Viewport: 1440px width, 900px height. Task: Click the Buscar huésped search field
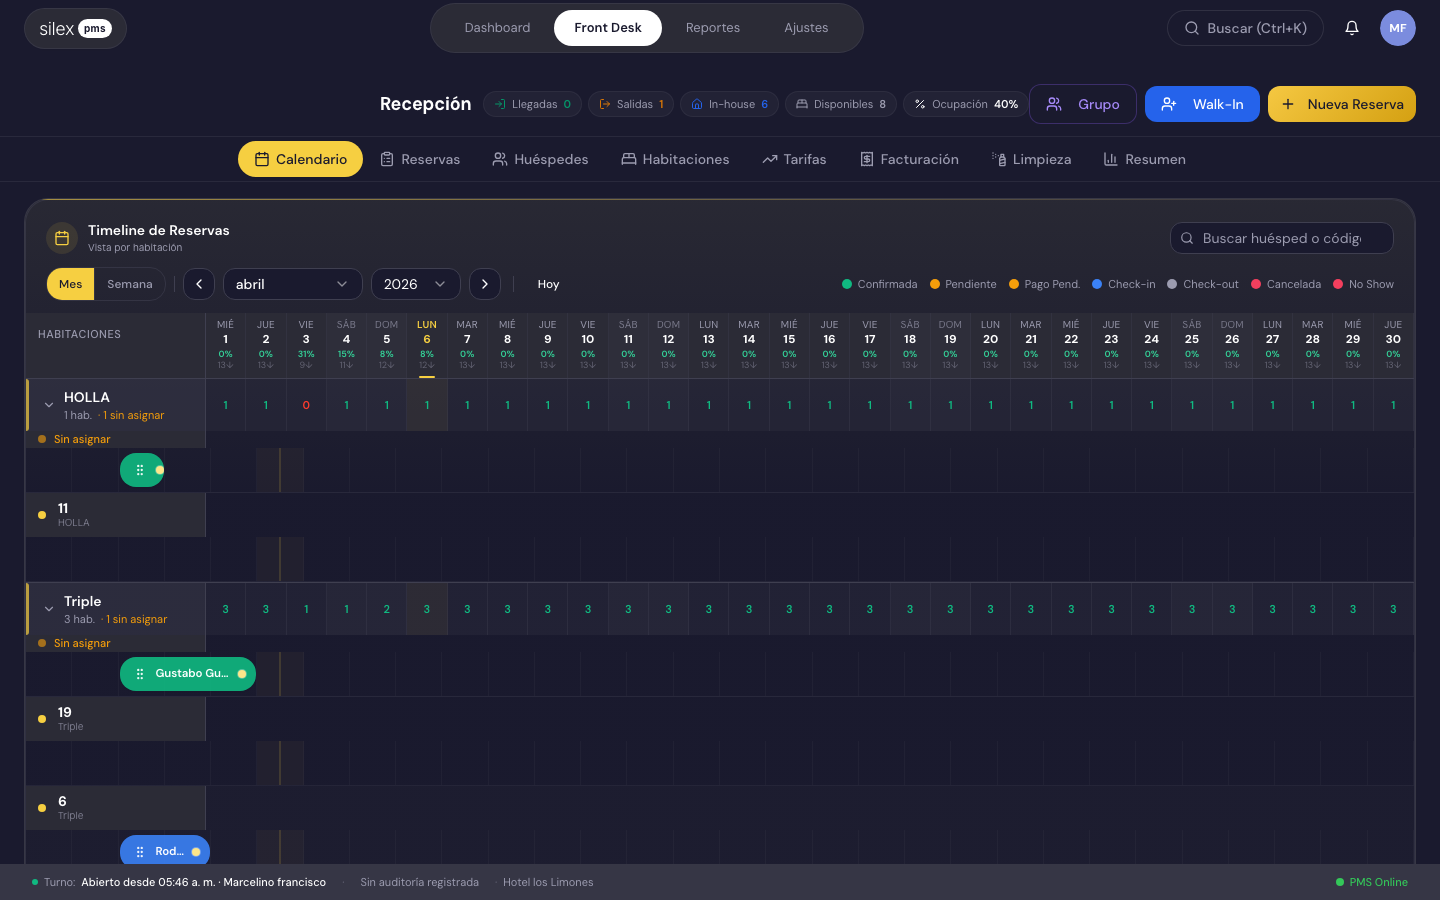[1281, 238]
